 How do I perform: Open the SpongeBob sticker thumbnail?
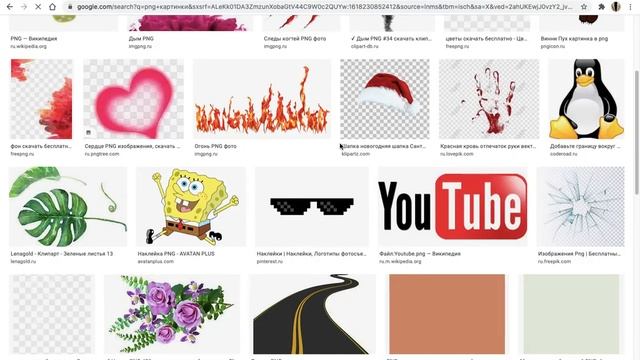(191, 207)
